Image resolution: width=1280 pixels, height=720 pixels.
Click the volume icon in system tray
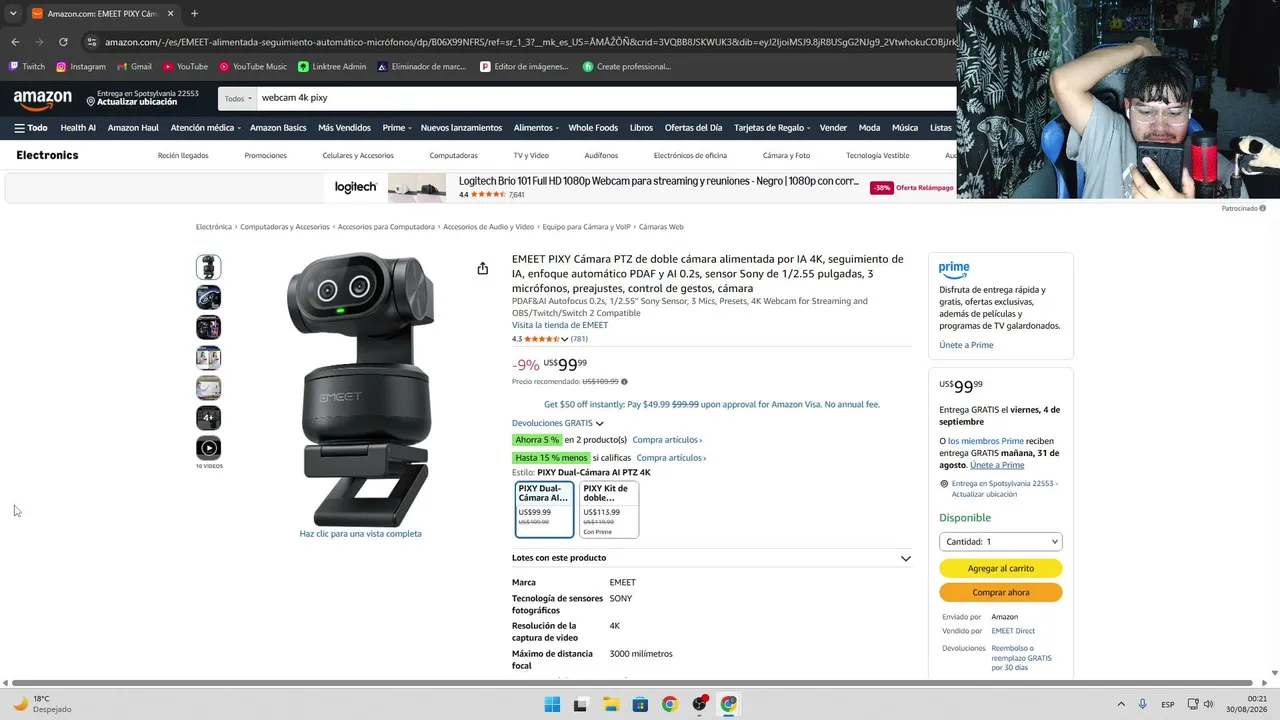[x=1208, y=704]
